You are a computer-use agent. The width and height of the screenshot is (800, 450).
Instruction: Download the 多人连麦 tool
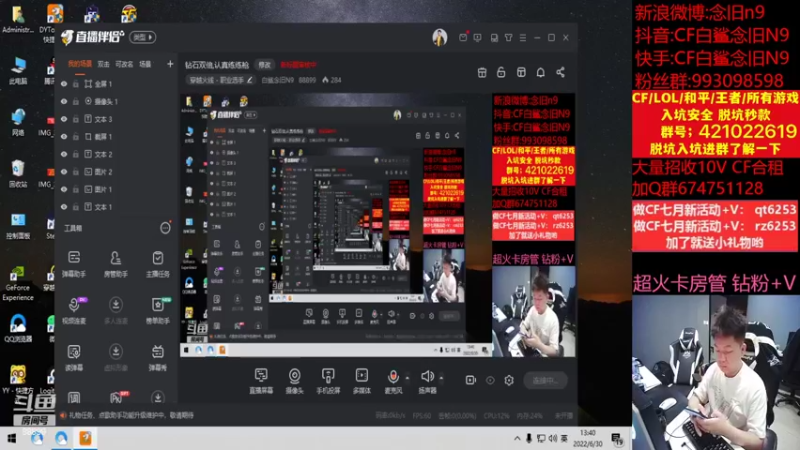[116, 310]
